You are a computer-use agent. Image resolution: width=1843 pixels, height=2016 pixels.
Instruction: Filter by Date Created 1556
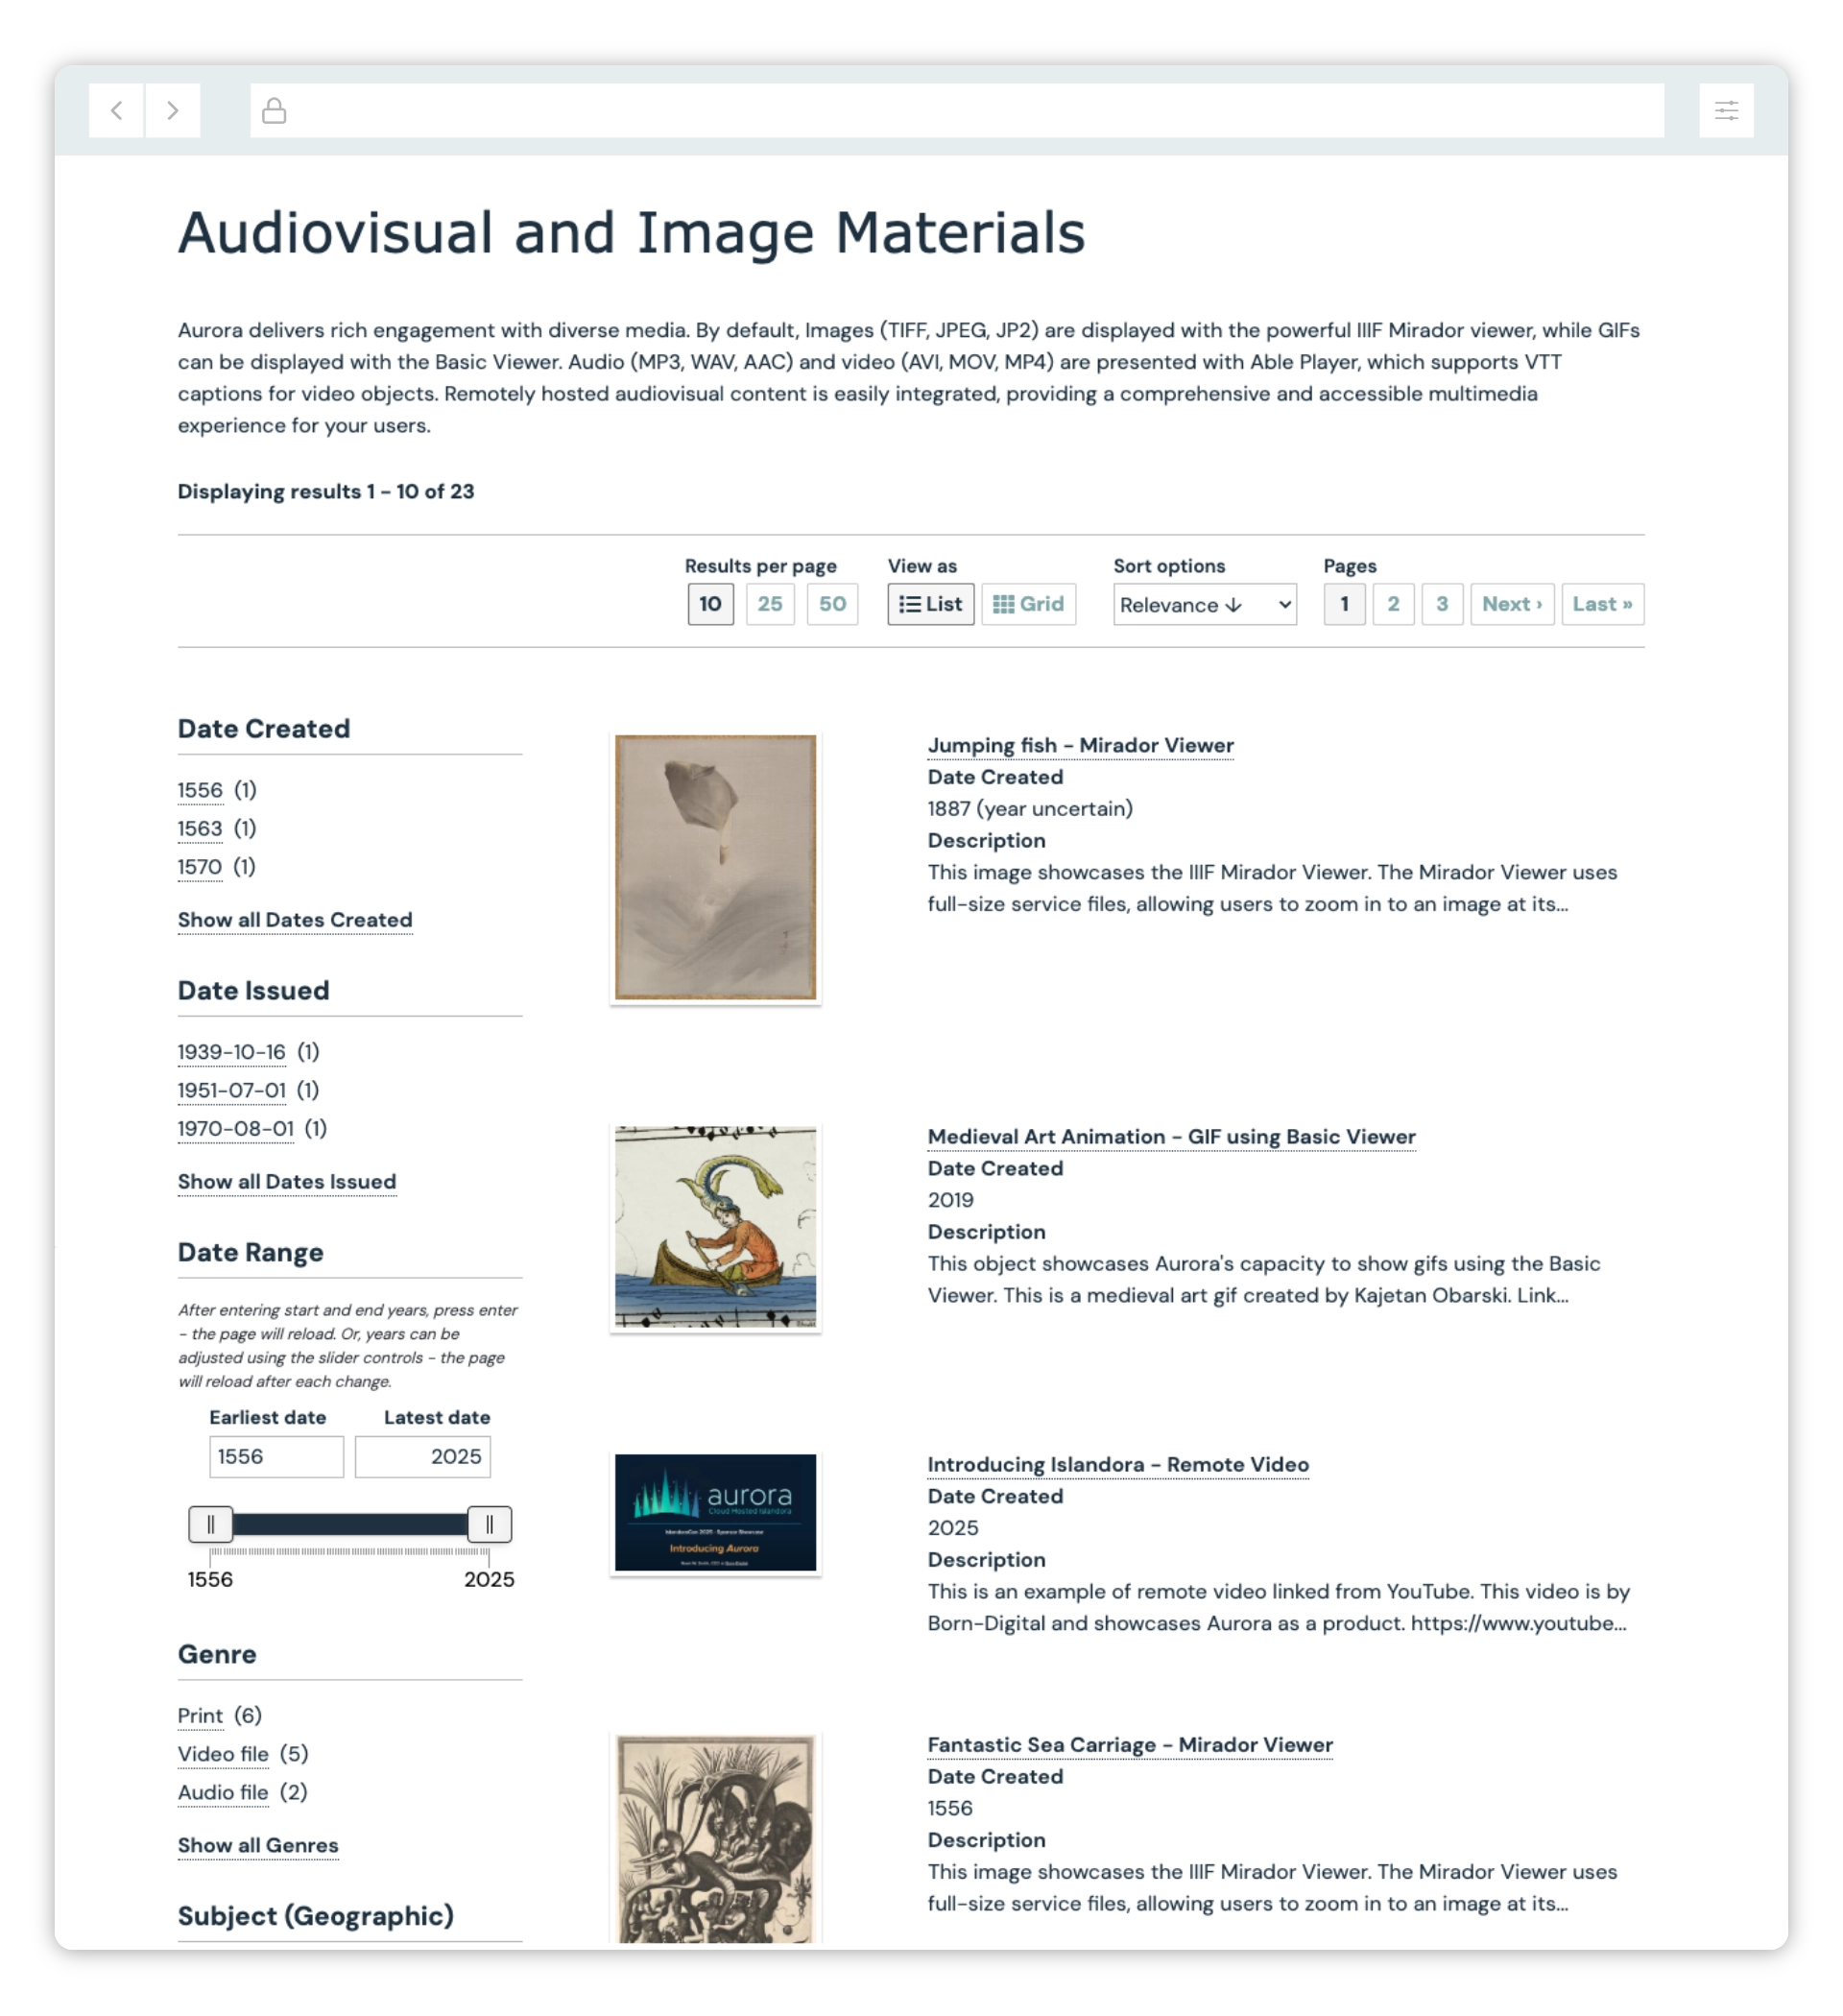200,791
